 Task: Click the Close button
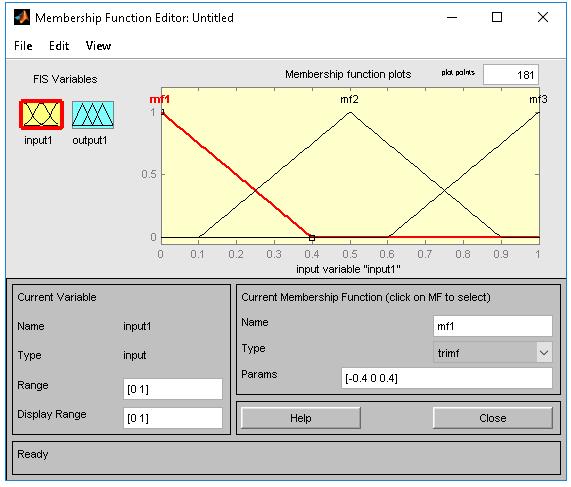(x=493, y=418)
